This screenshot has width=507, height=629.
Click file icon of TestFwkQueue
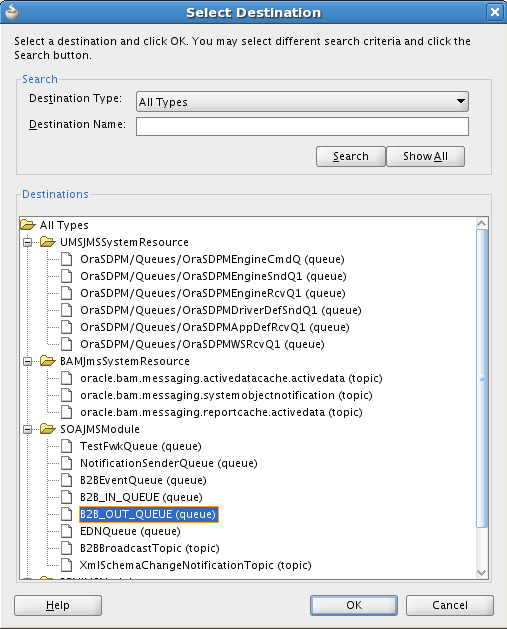67,446
